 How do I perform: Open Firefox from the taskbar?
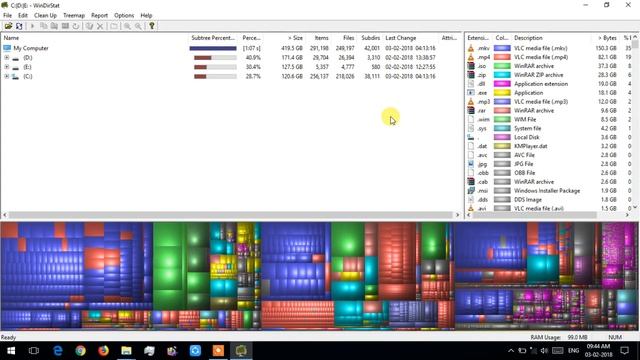click(x=103, y=351)
